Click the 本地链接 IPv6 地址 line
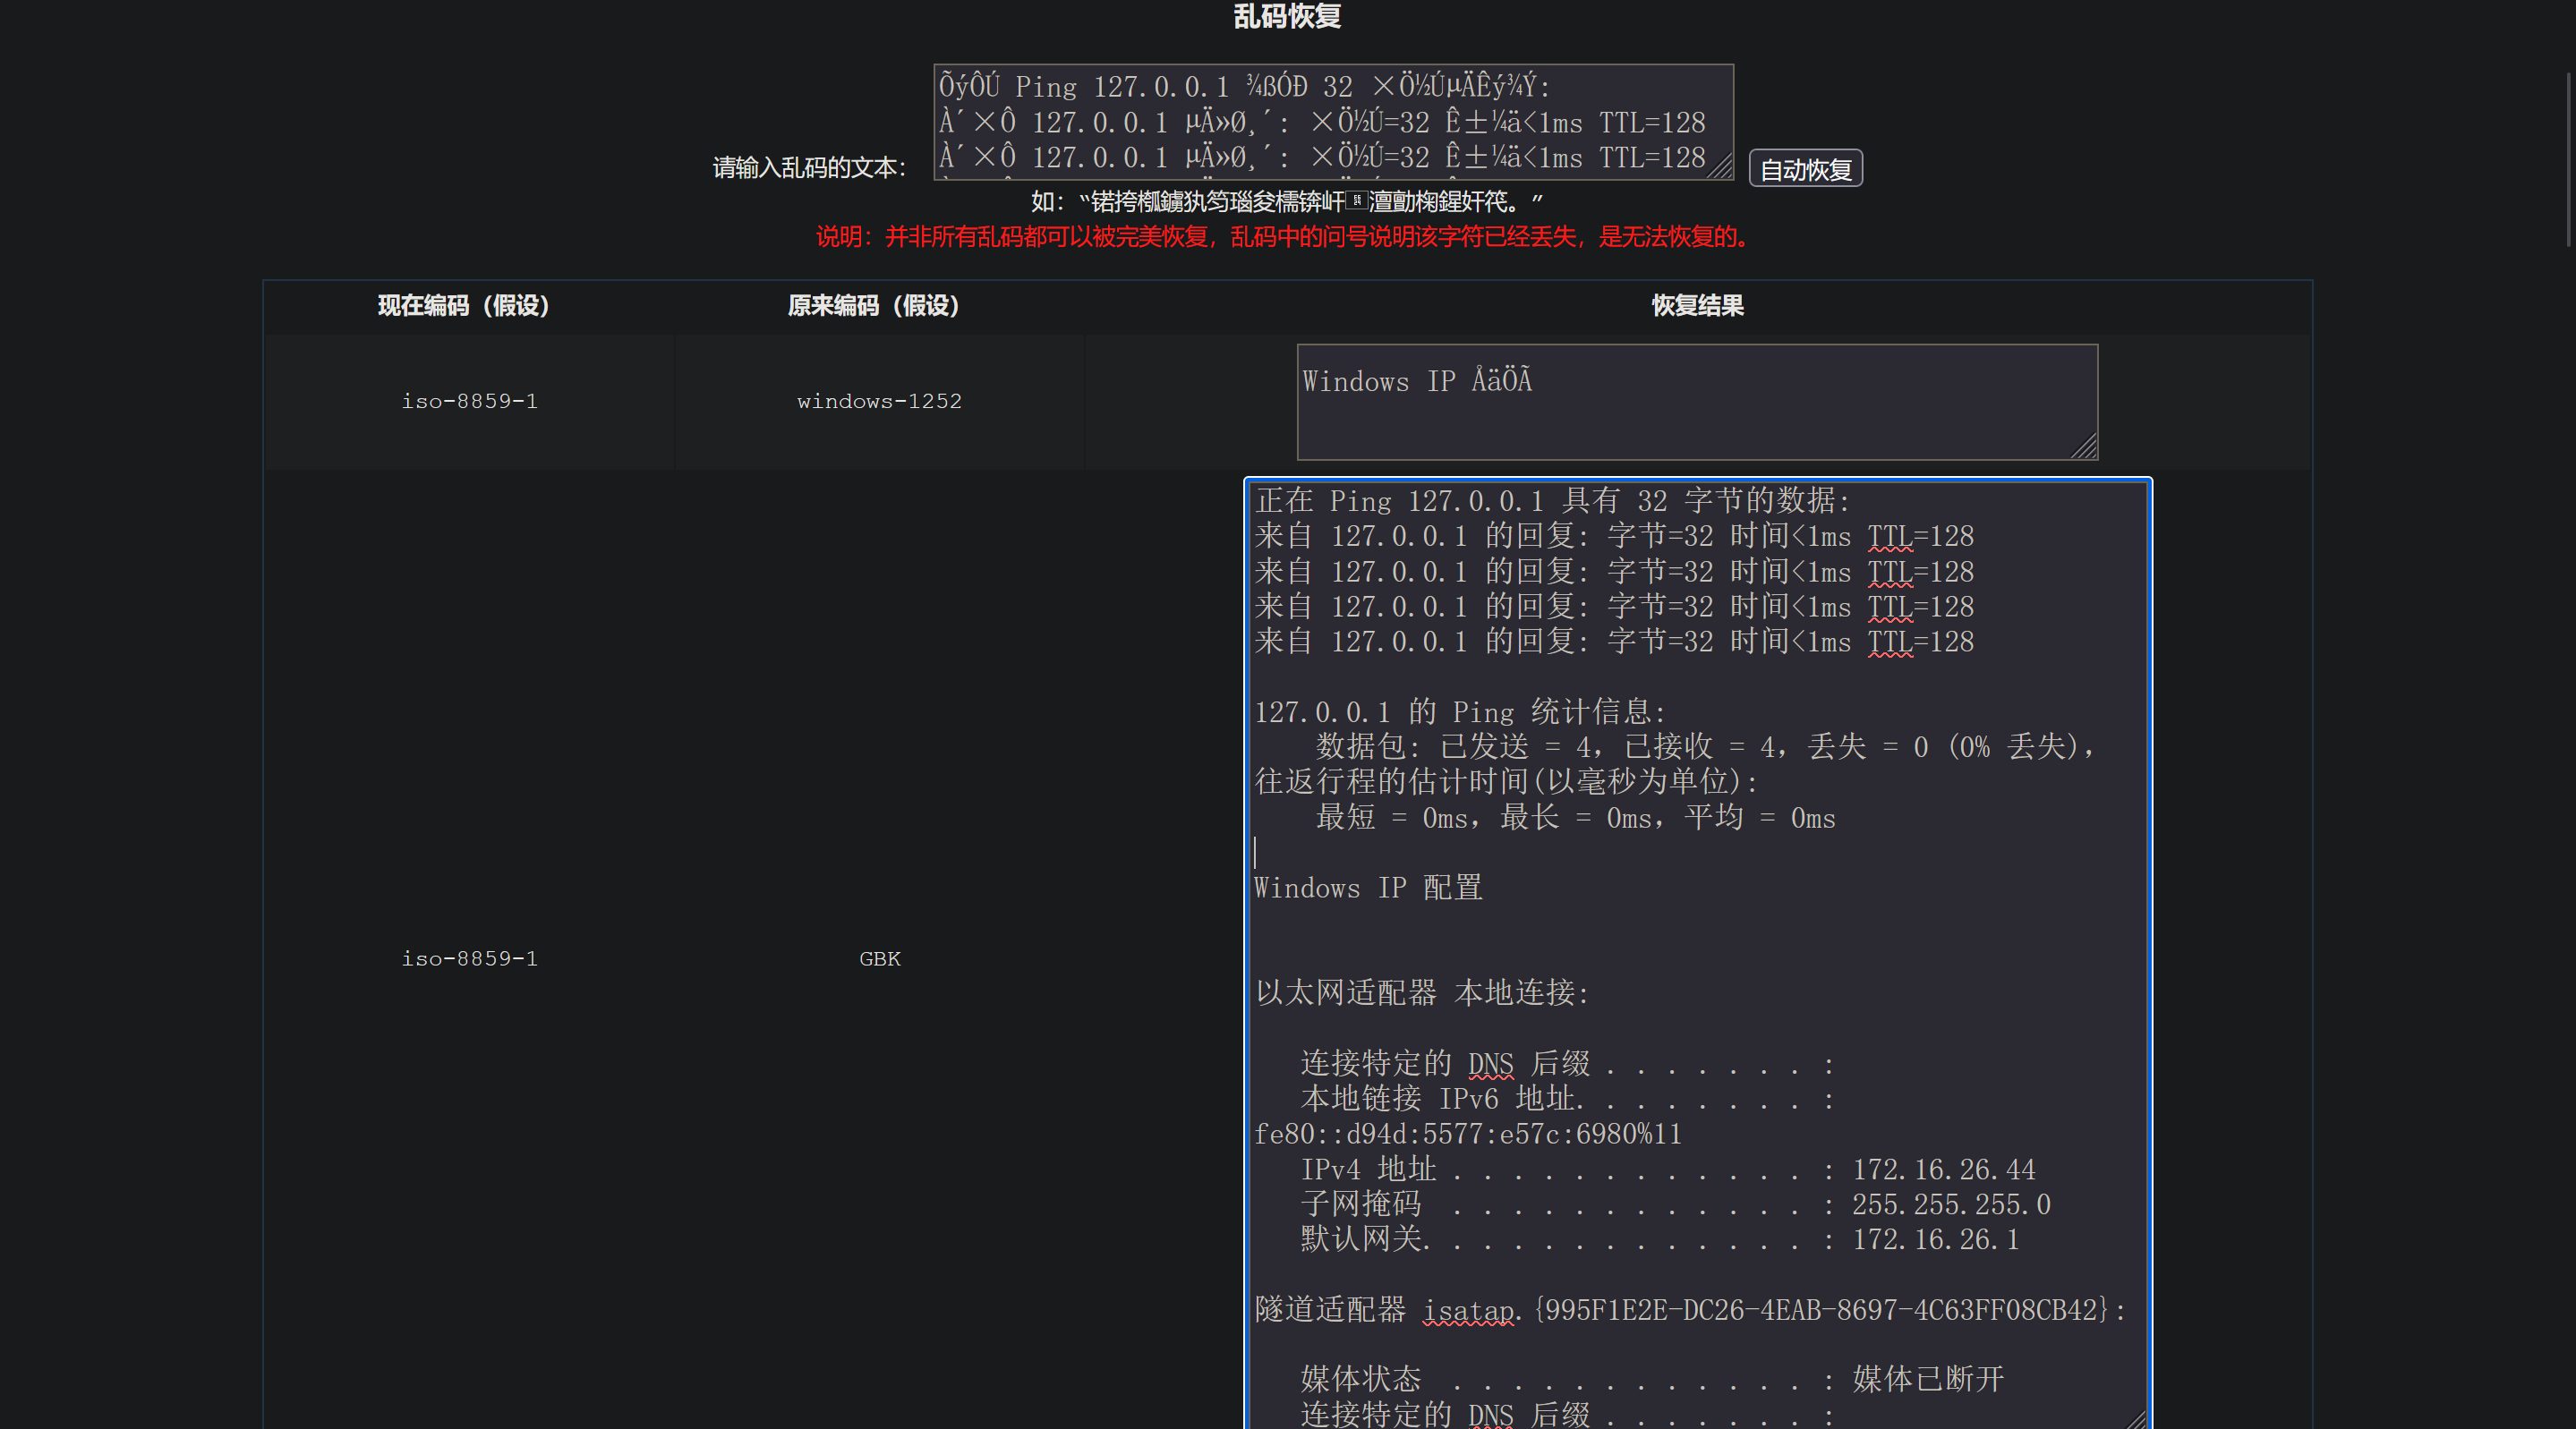This screenshot has height=1429, width=2576. coord(1567,1099)
